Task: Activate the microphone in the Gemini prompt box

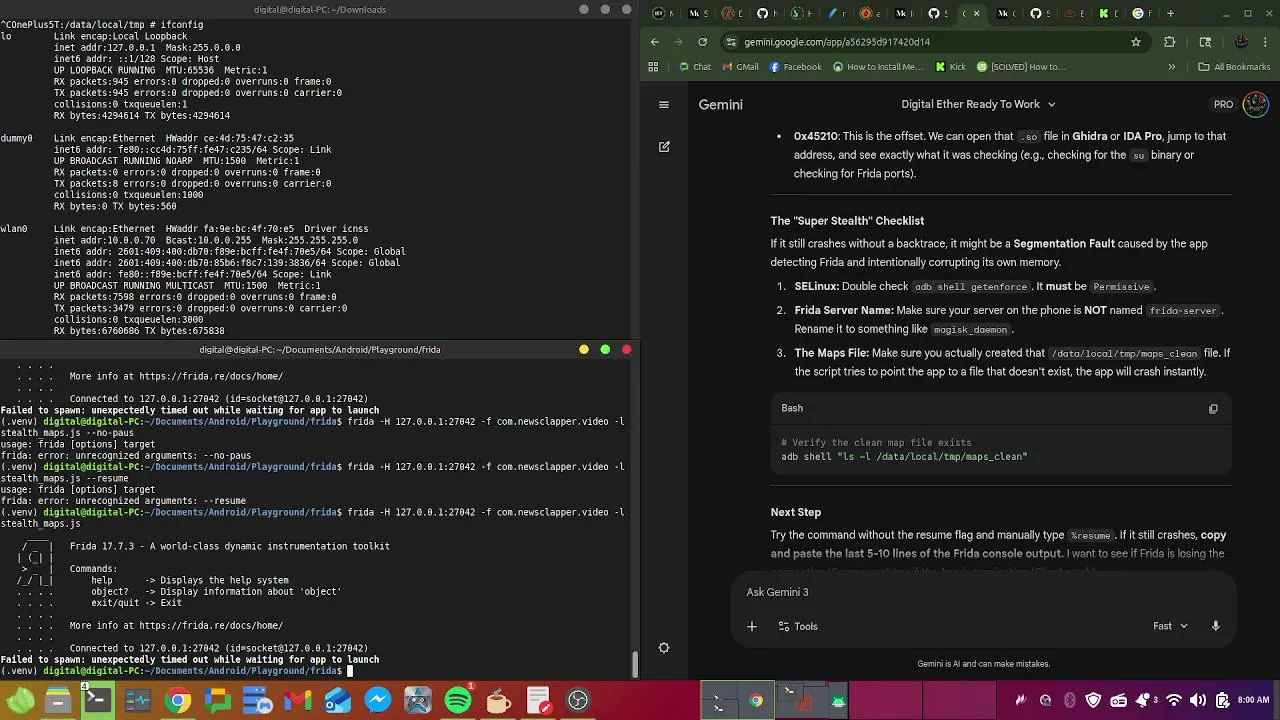Action: coord(1215,626)
